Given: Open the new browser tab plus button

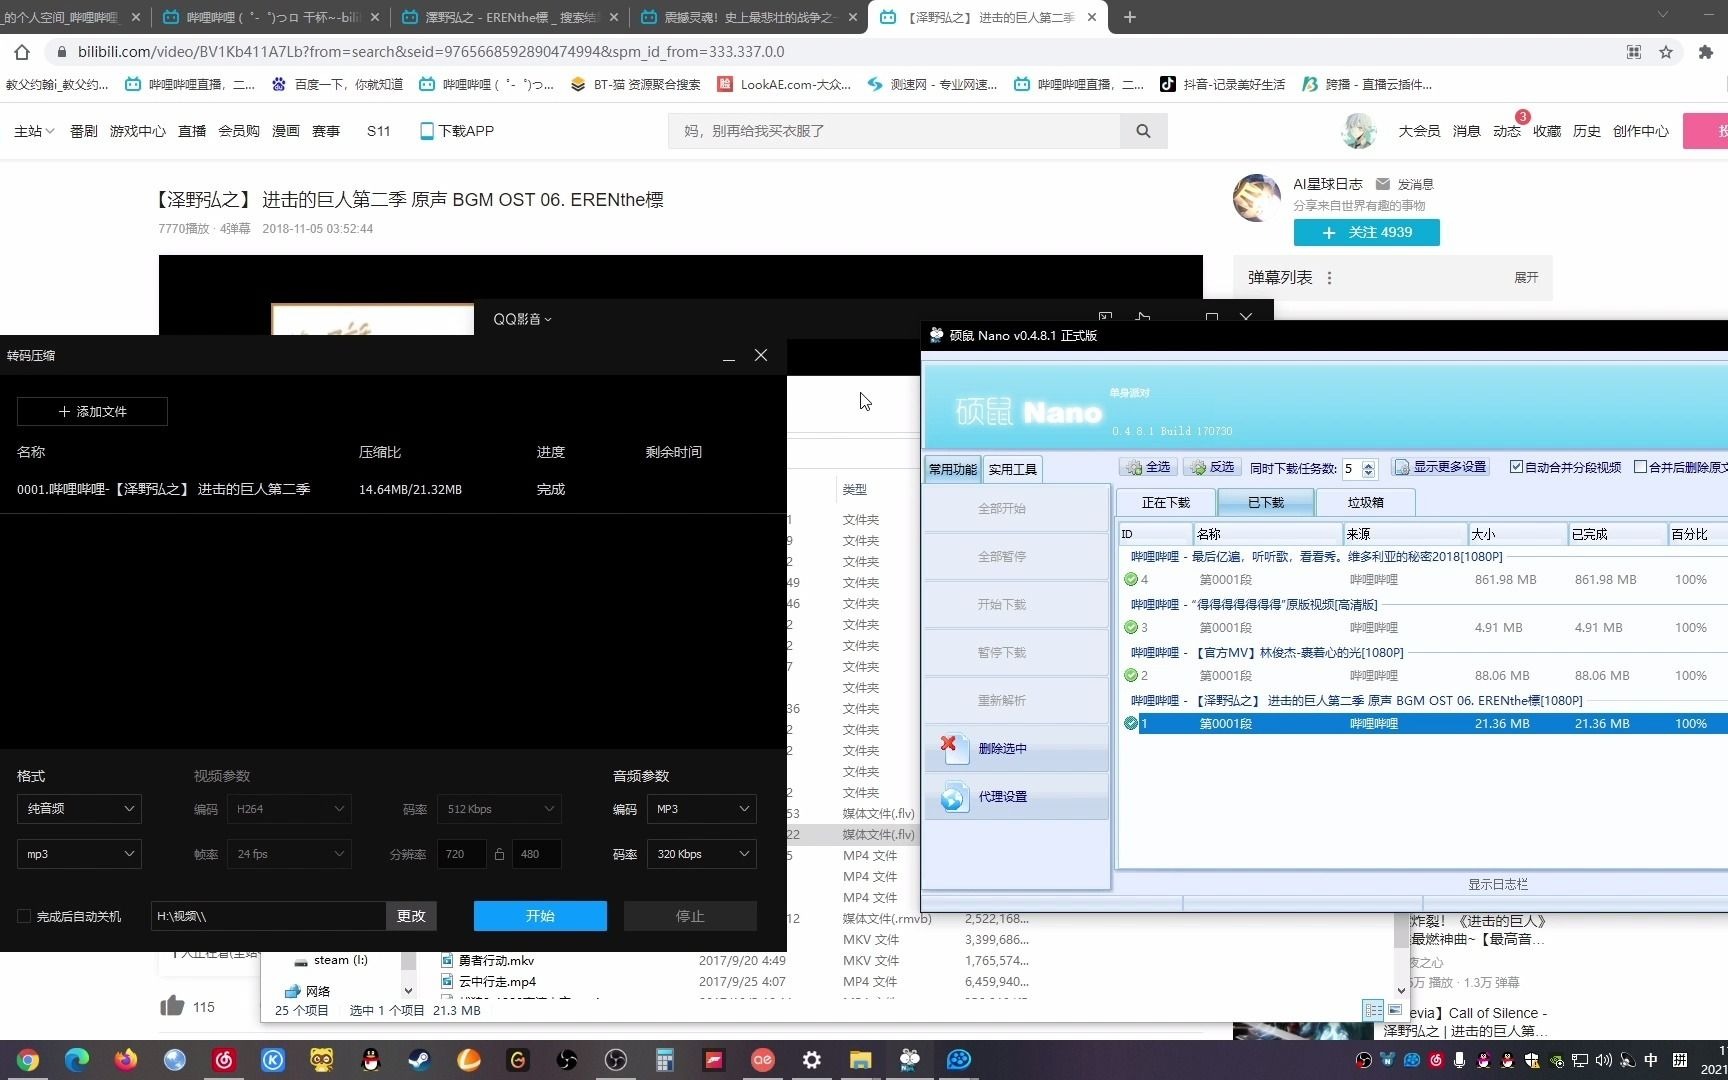Looking at the screenshot, I should pyautogui.click(x=1130, y=17).
